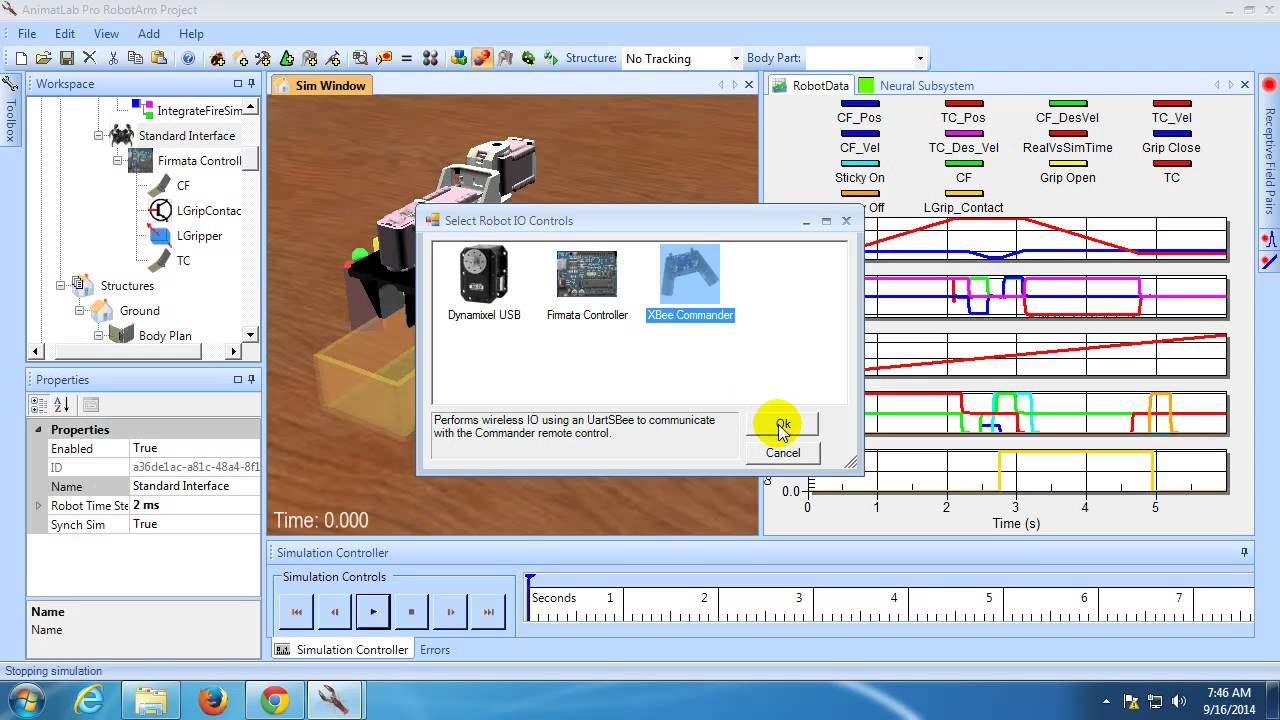The height and width of the screenshot is (720, 1280).
Task: Toggle auto-hide pin on Properties panel
Action: pos(252,380)
